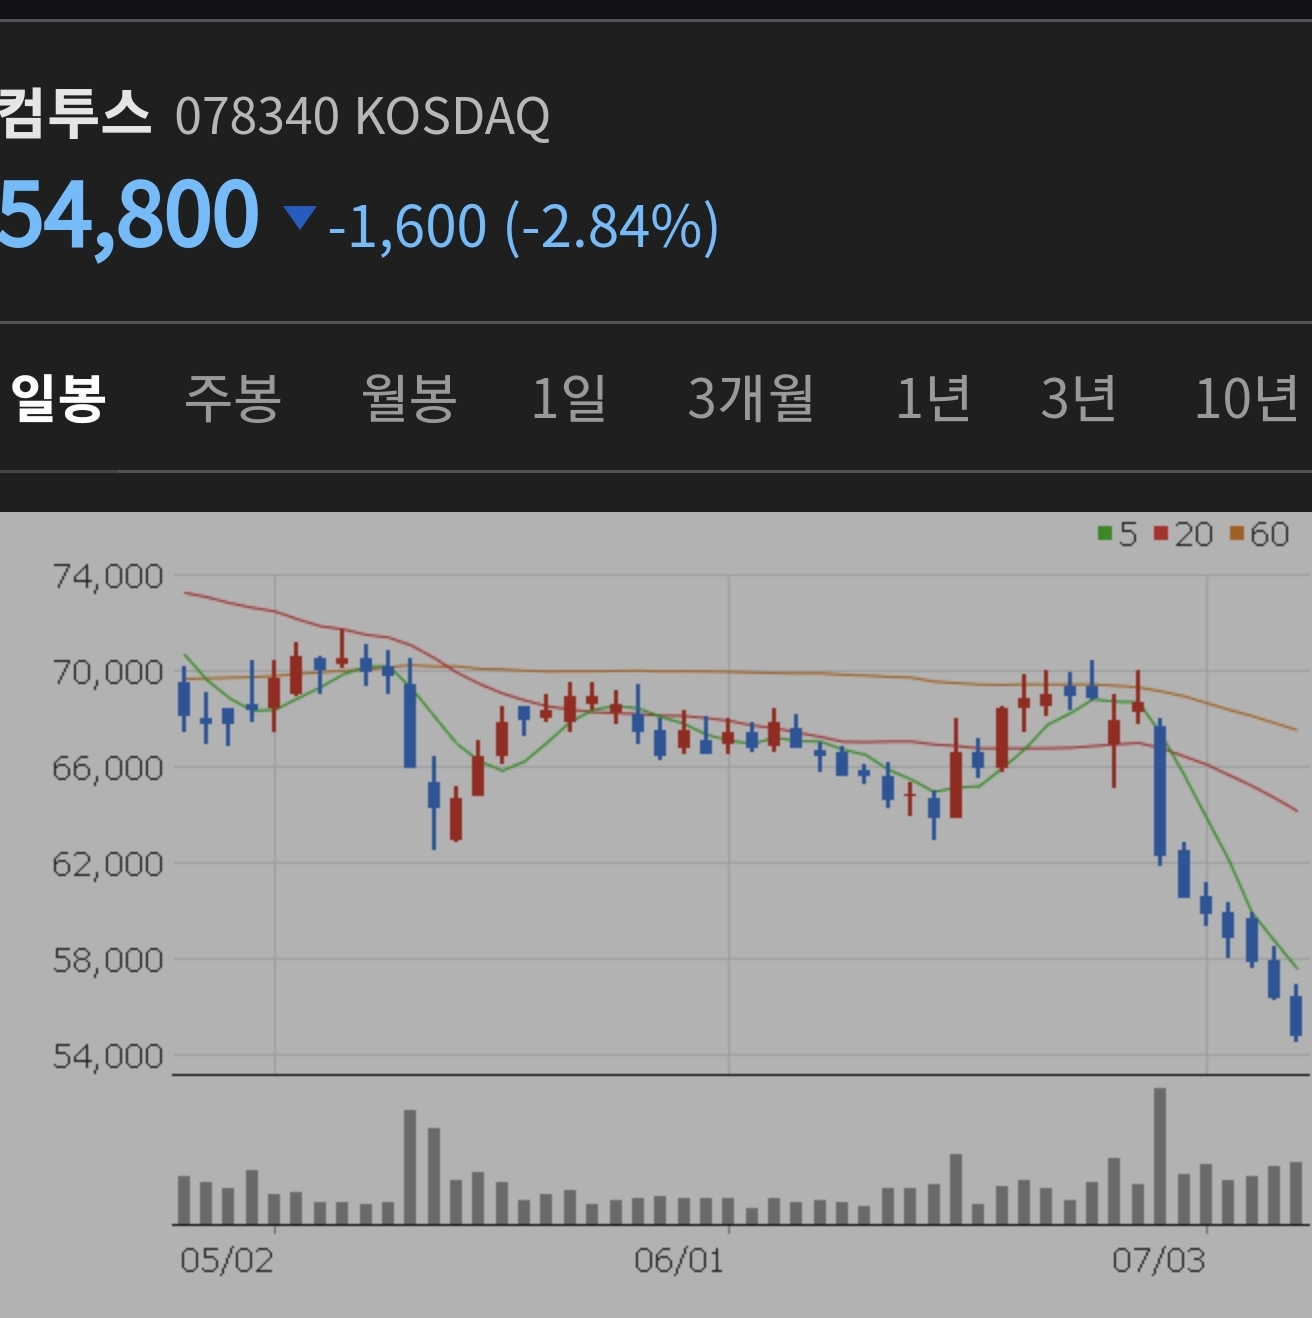Viewport: 1312px width, 1318px height.
Task: Click the 74,000 price axis label
Action: click(107, 576)
